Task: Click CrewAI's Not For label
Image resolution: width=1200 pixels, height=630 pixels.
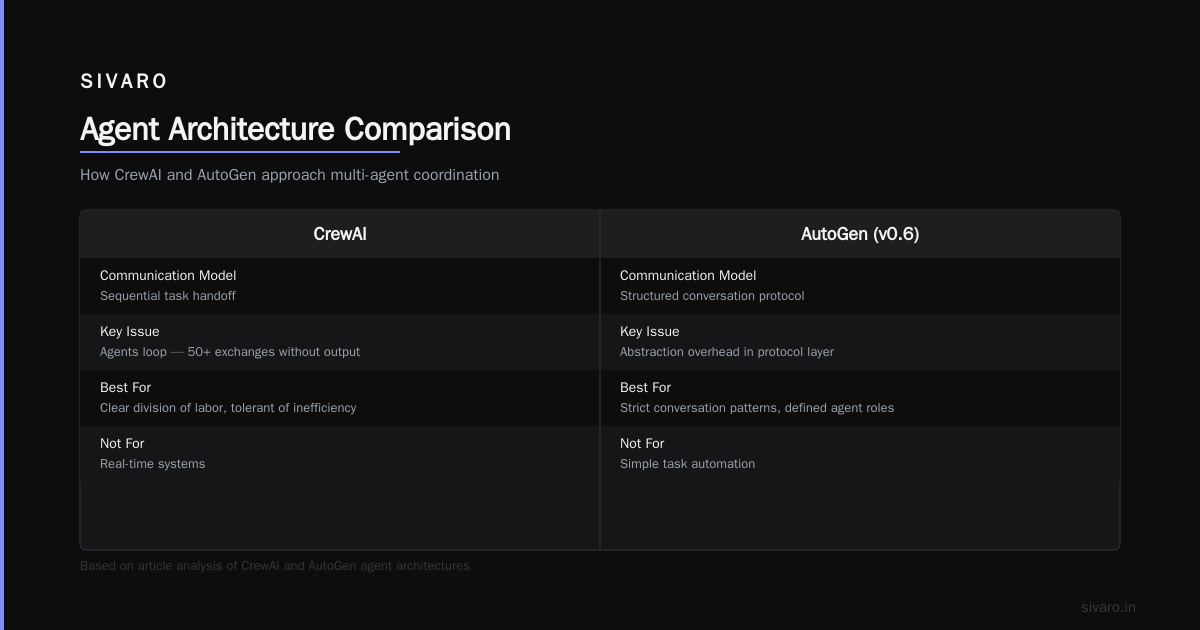Action: click(122, 443)
